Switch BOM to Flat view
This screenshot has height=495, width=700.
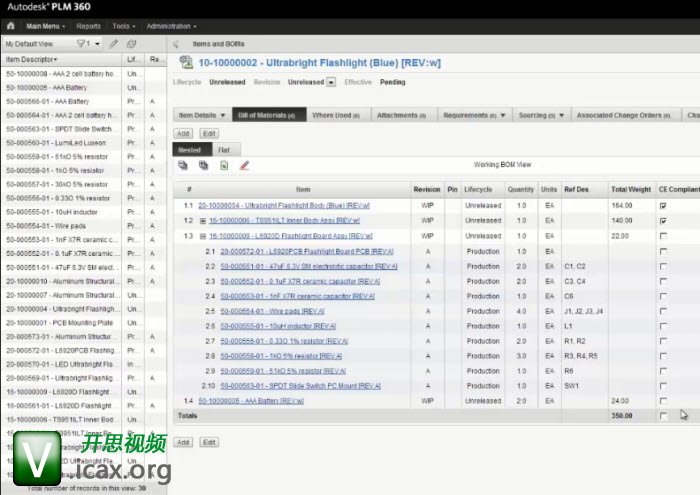coord(224,150)
